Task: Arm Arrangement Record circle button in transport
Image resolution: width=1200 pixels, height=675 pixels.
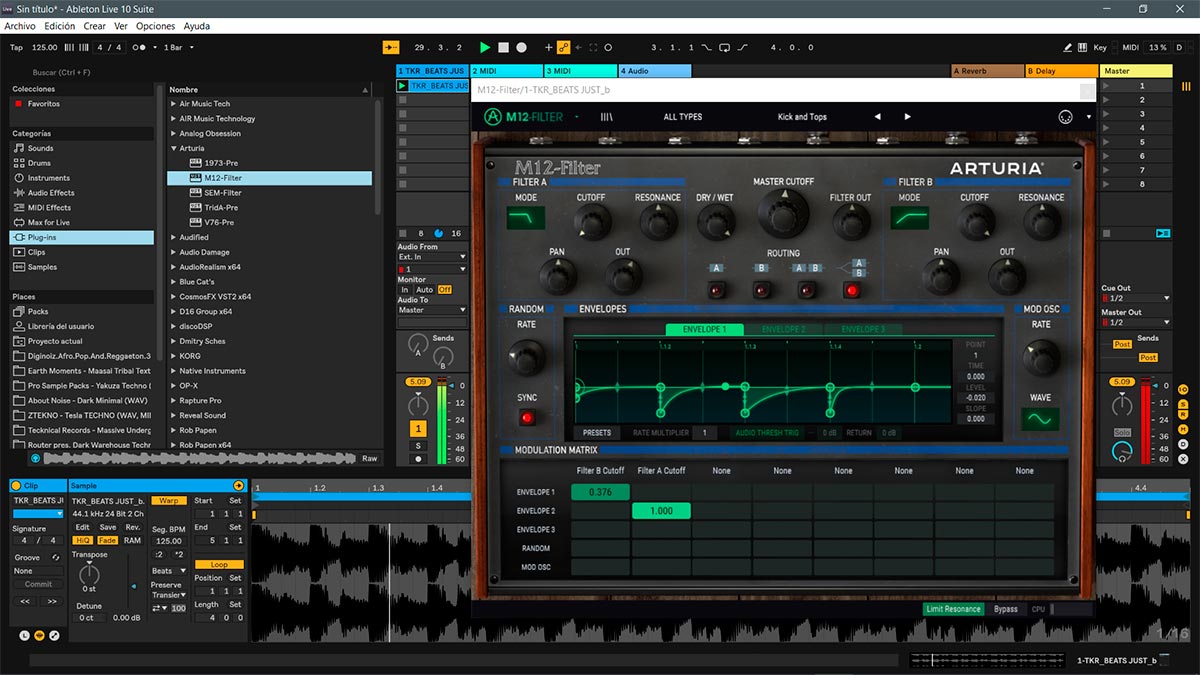Action: pyautogui.click(x=522, y=47)
